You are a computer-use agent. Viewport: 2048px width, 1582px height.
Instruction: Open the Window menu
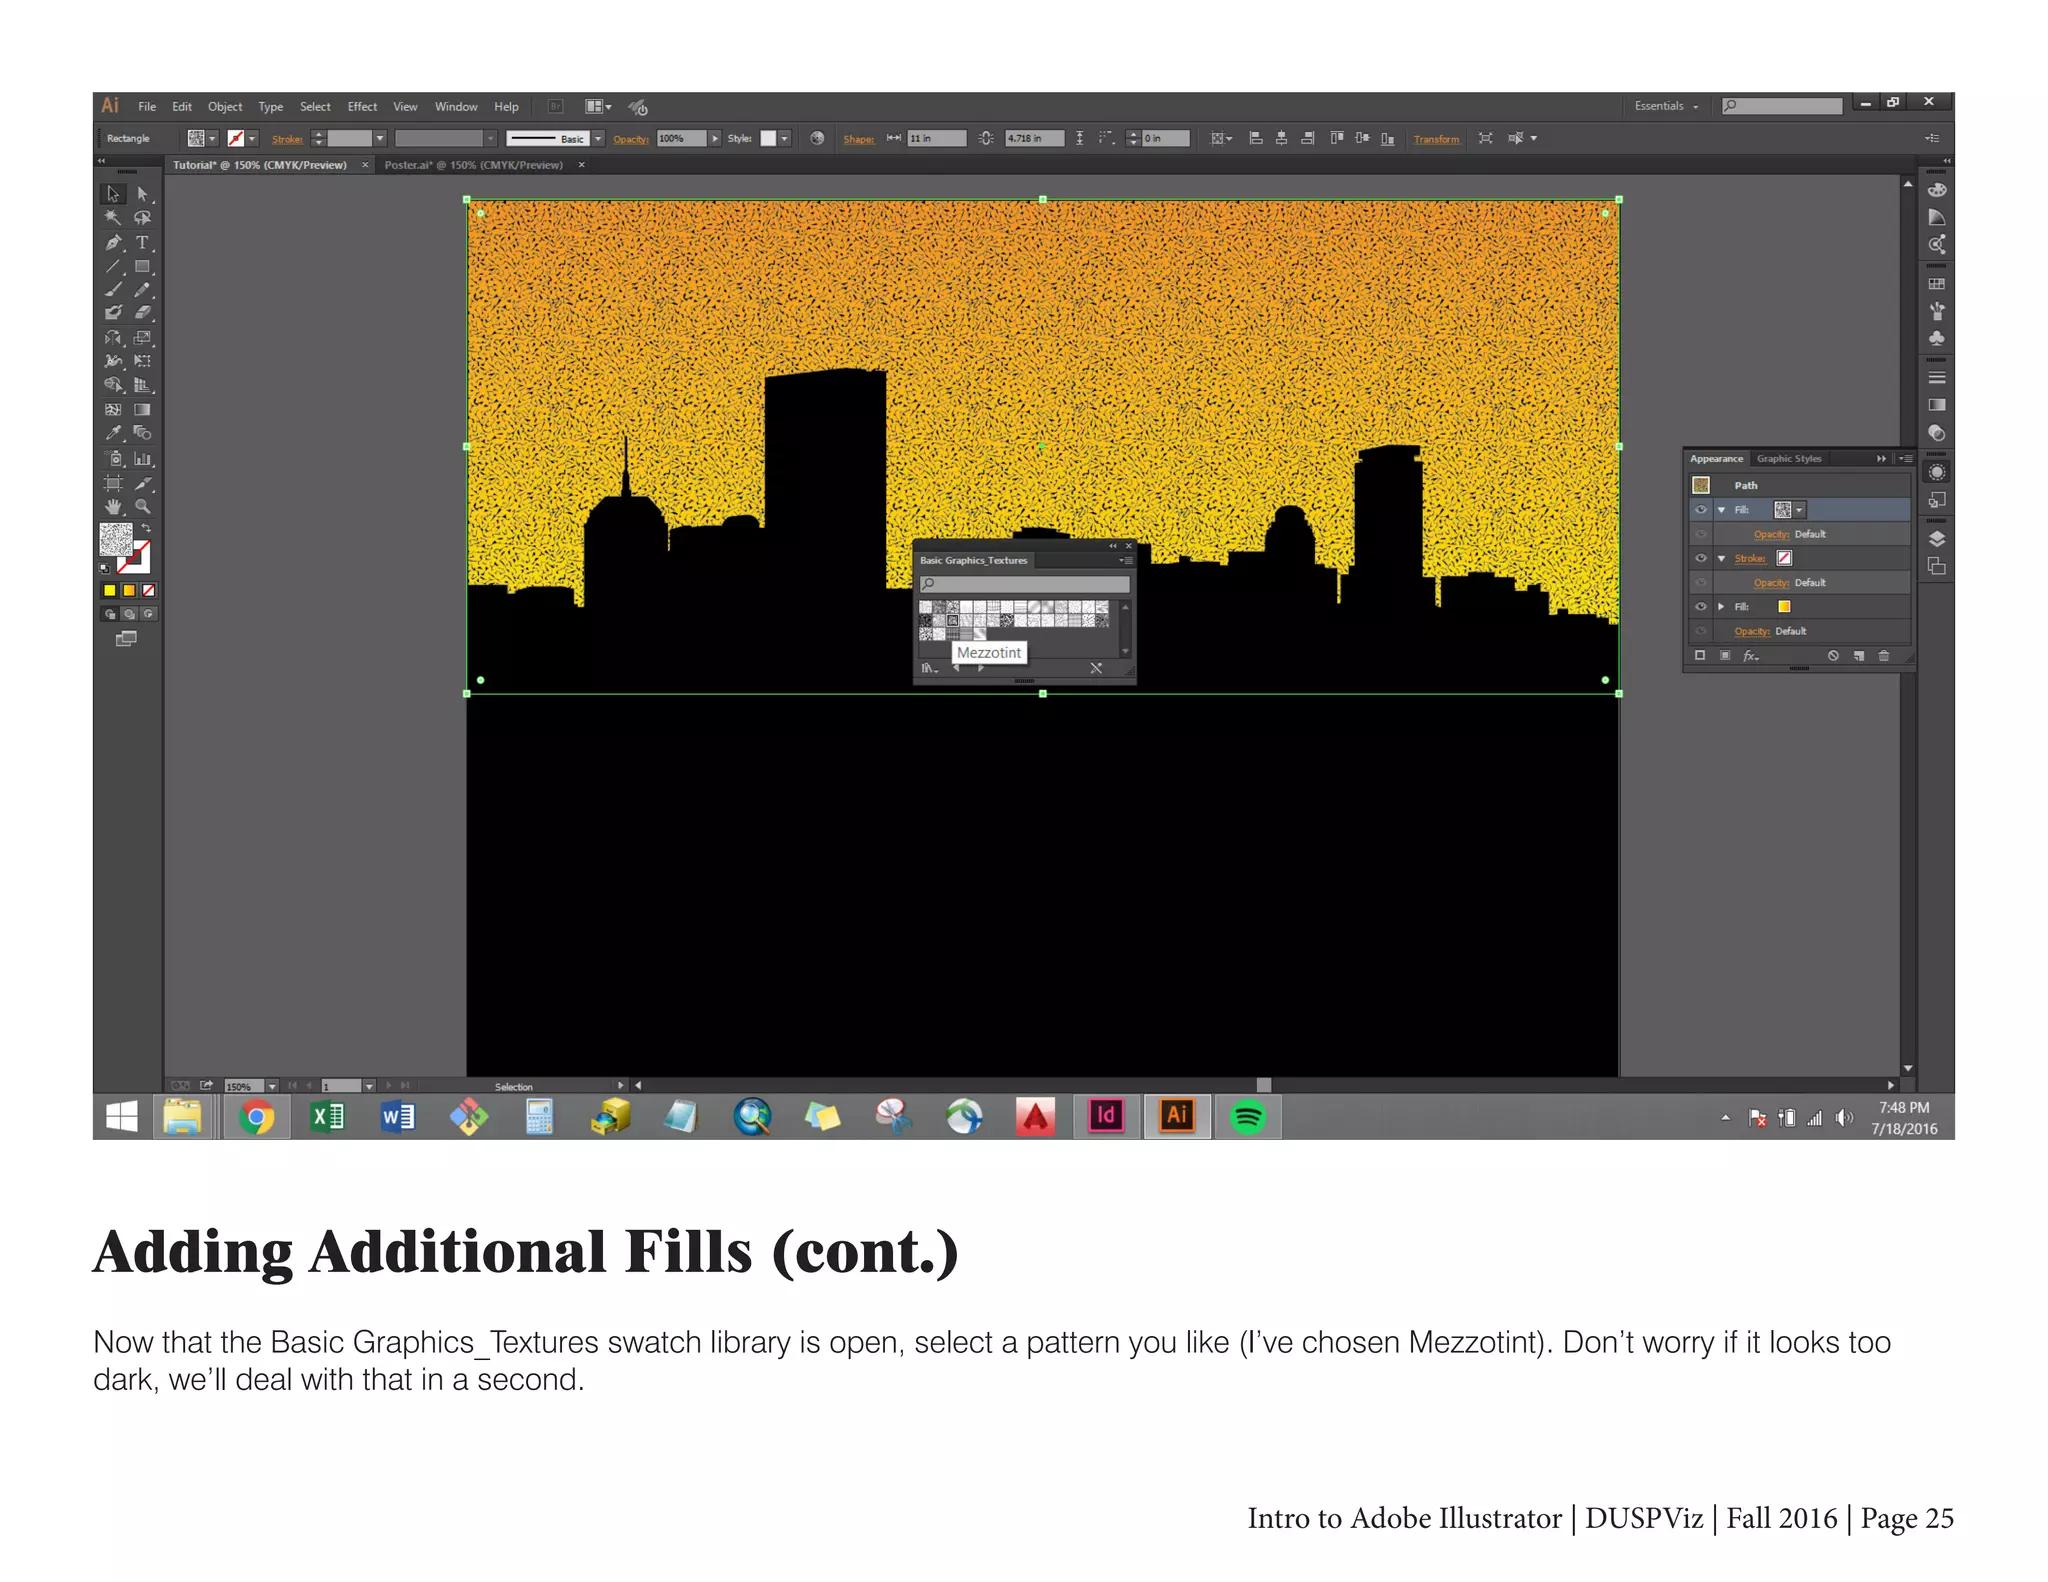point(456,107)
